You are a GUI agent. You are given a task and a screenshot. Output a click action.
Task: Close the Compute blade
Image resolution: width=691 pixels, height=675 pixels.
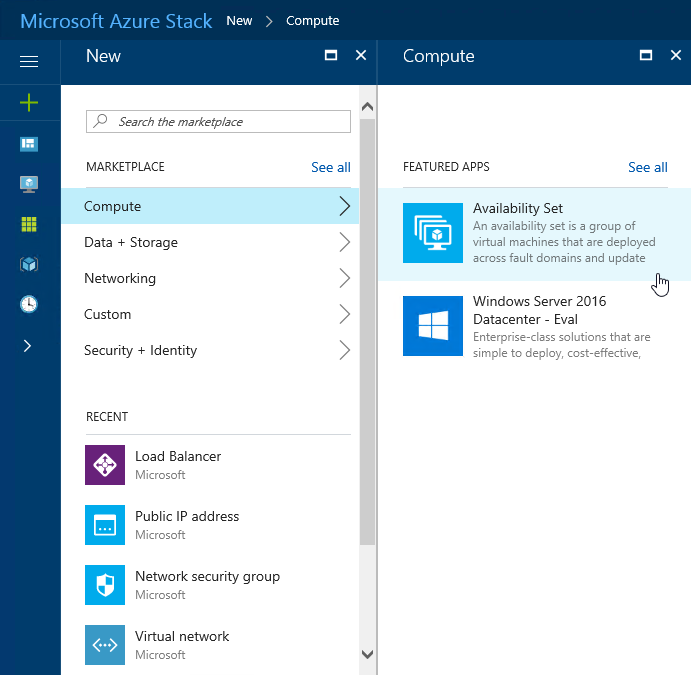pos(676,55)
